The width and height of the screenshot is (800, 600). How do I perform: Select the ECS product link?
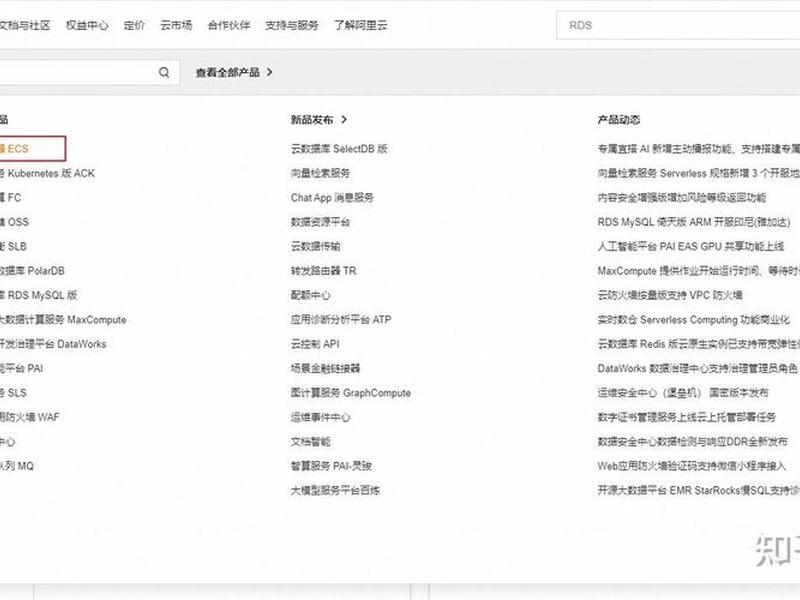coord(14,148)
